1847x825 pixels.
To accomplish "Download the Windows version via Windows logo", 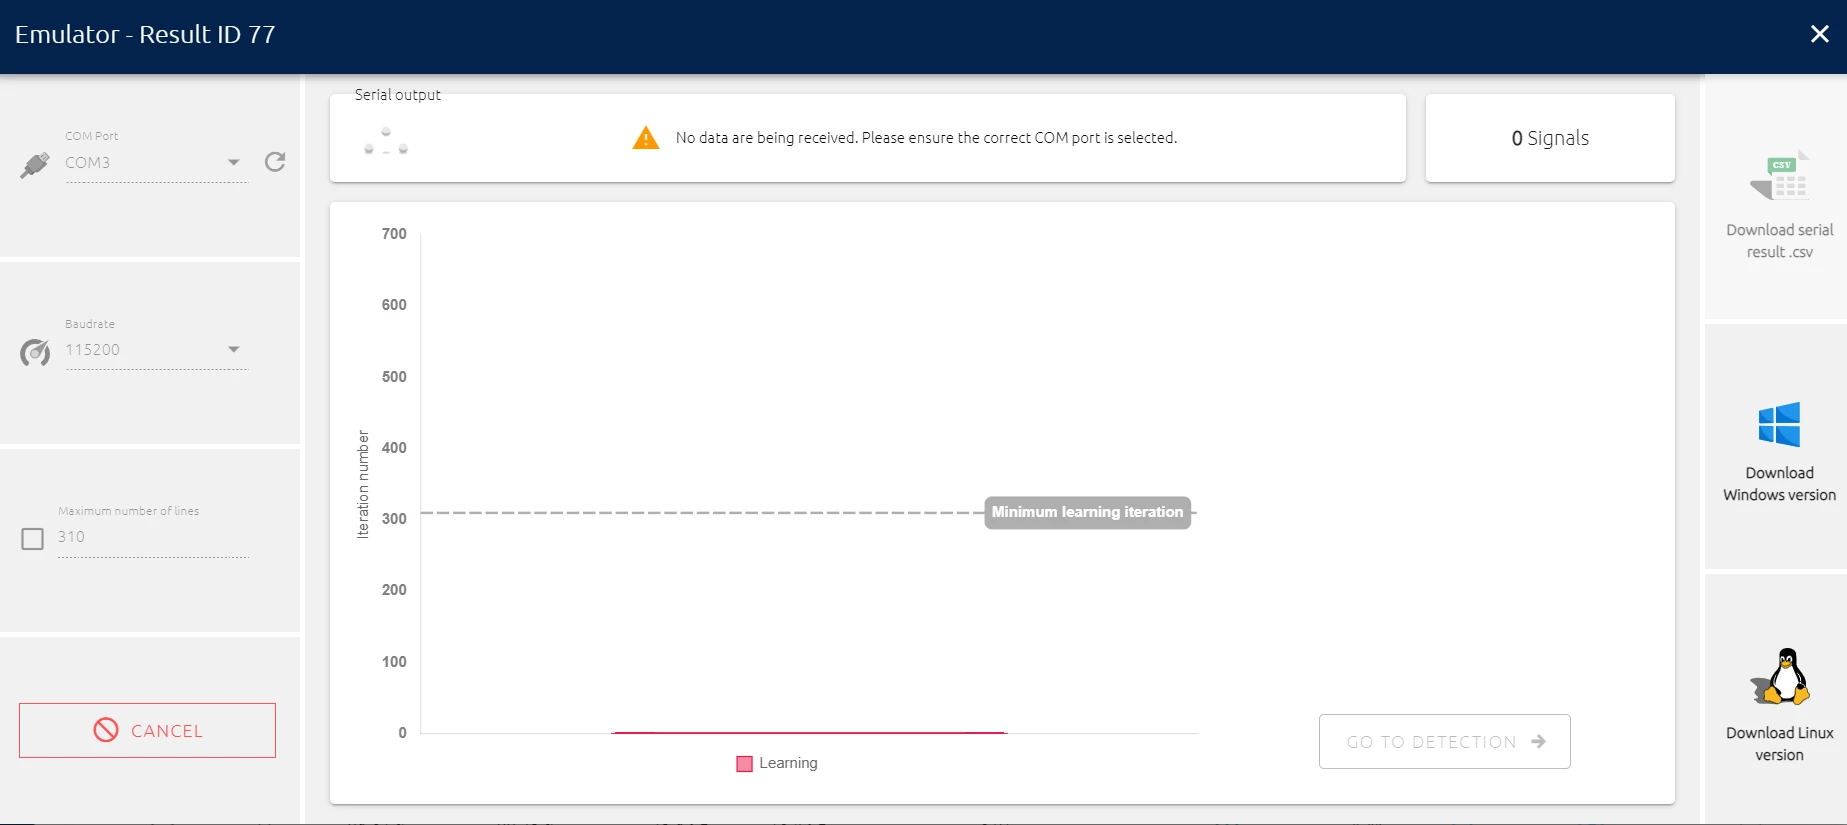I will [1779, 425].
